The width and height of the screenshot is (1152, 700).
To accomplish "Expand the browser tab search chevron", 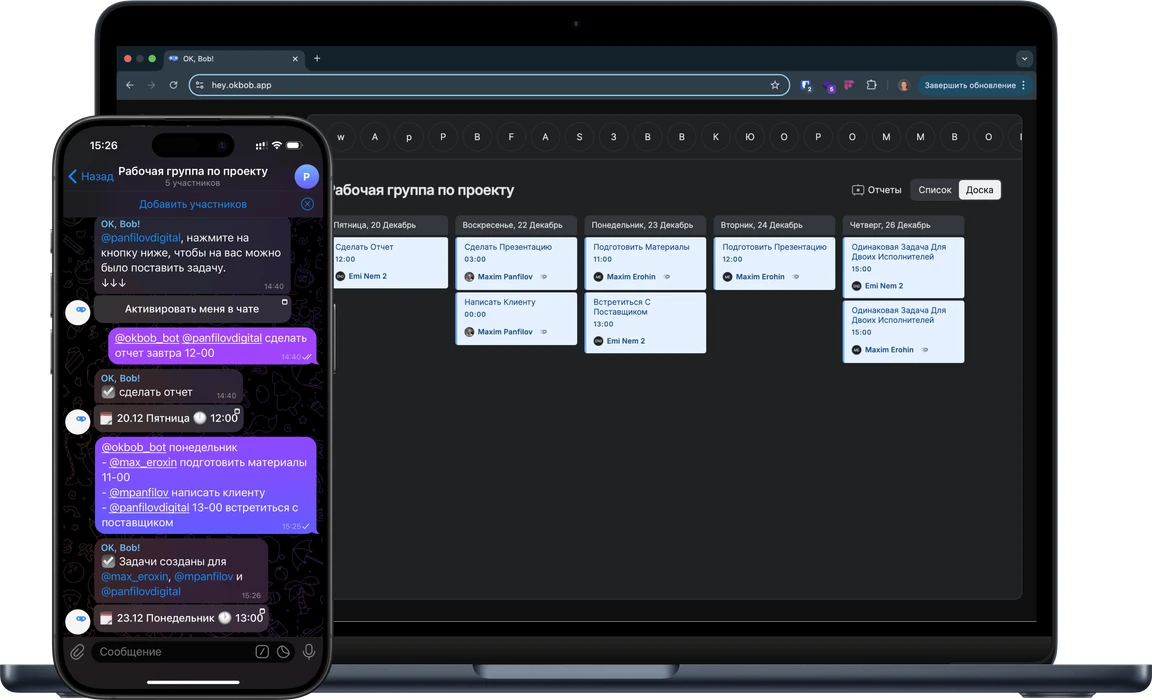I will tap(1023, 59).
